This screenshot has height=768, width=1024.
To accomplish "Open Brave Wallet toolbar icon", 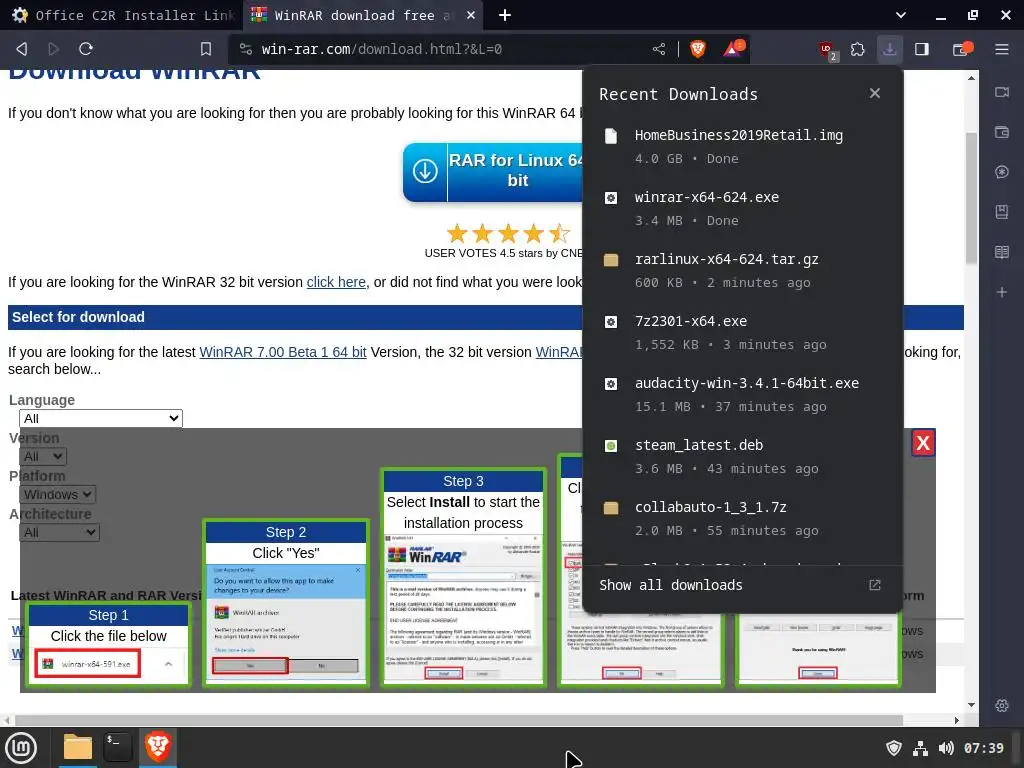I will pyautogui.click(x=963, y=49).
